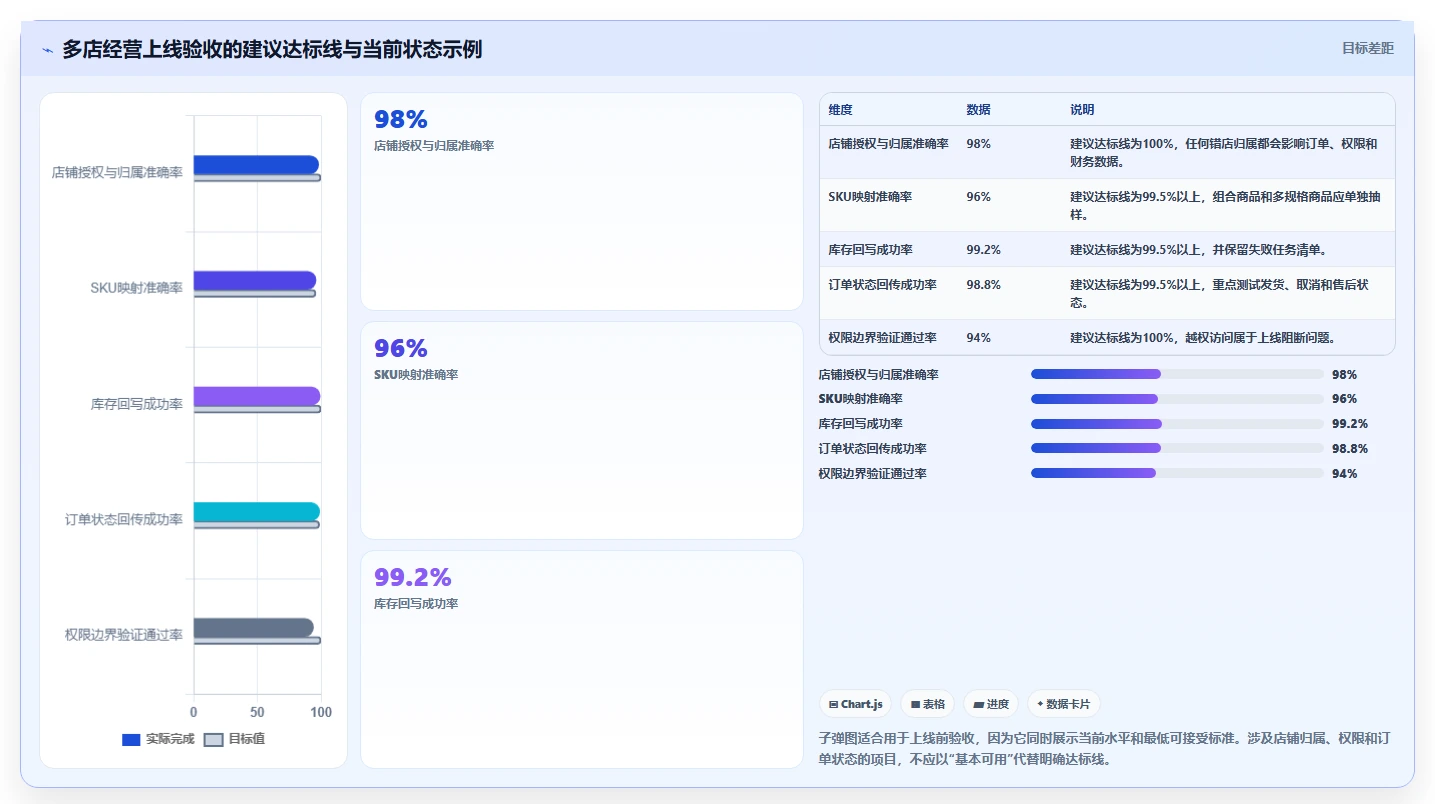The height and width of the screenshot is (804, 1435).
Task: Click the 目标差距 label in header
Action: click(1367, 48)
